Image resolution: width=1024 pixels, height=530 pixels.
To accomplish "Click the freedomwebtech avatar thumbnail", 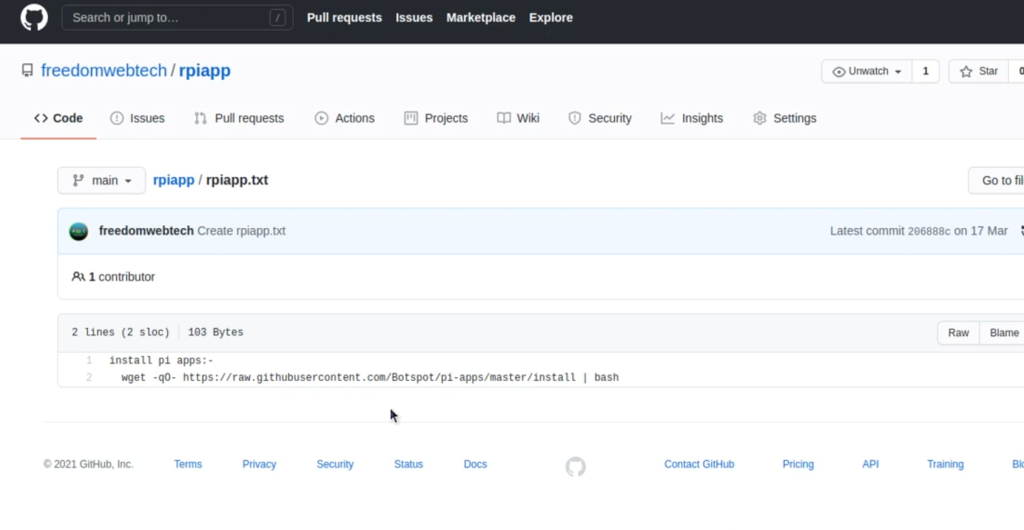I will pyautogui.click(x=78, y=231).
